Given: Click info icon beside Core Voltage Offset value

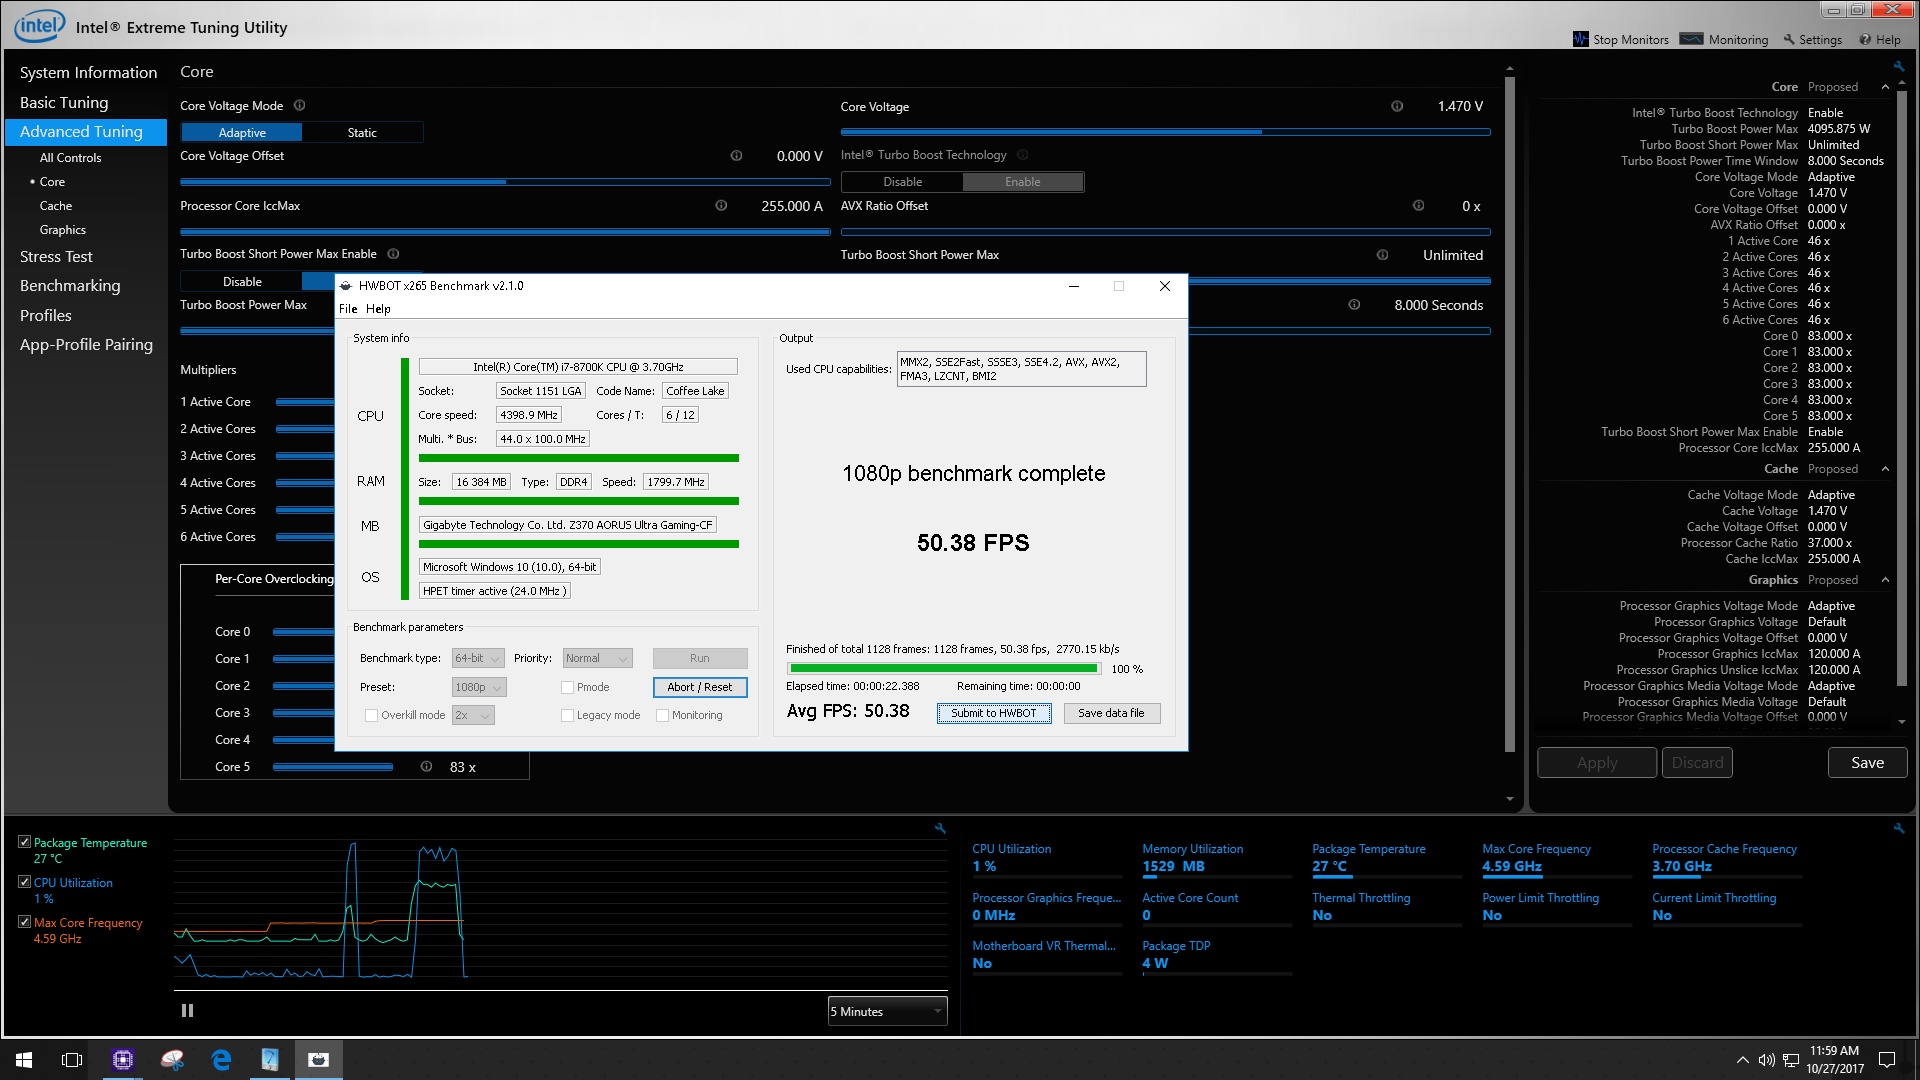Looking at the screenshot, I should 736,156.
